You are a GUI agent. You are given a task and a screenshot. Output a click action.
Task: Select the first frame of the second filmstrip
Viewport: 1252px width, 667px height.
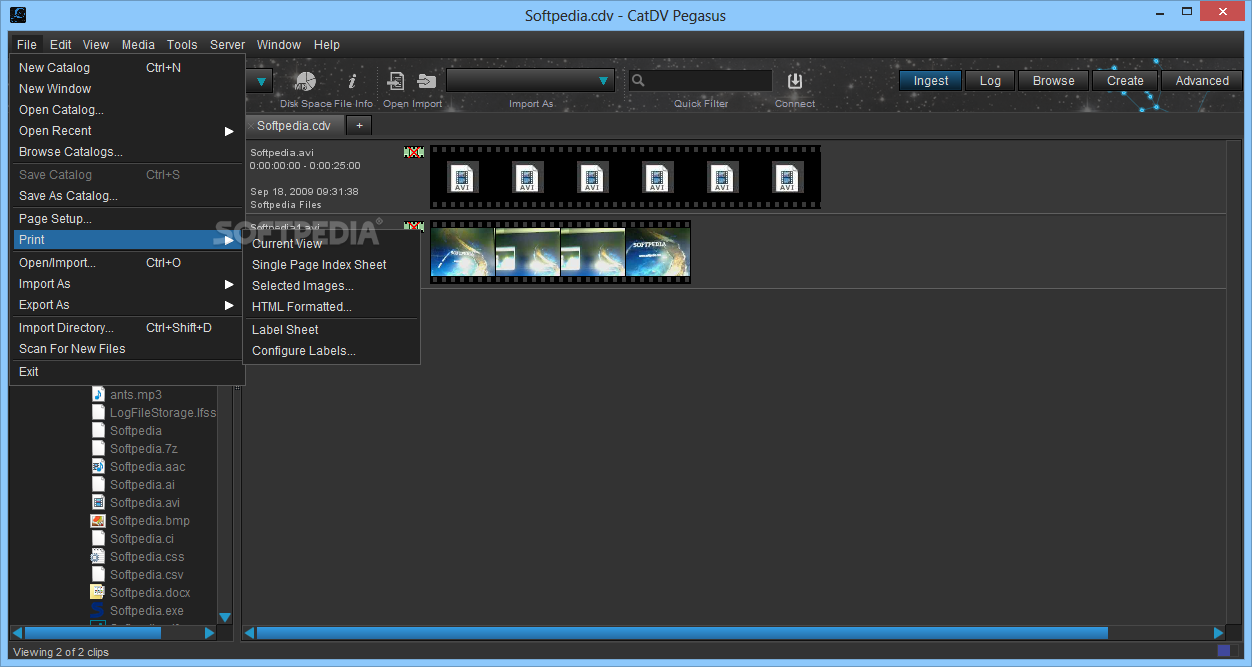463,252
